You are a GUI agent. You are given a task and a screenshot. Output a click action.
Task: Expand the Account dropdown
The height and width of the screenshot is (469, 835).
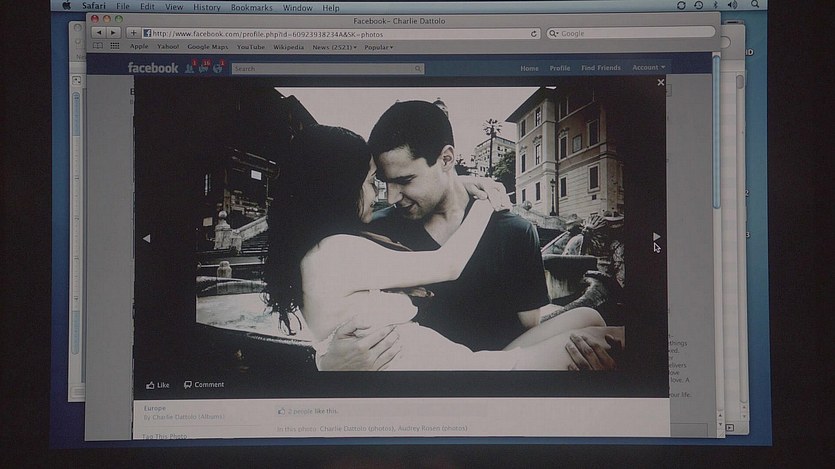(649, 68)
